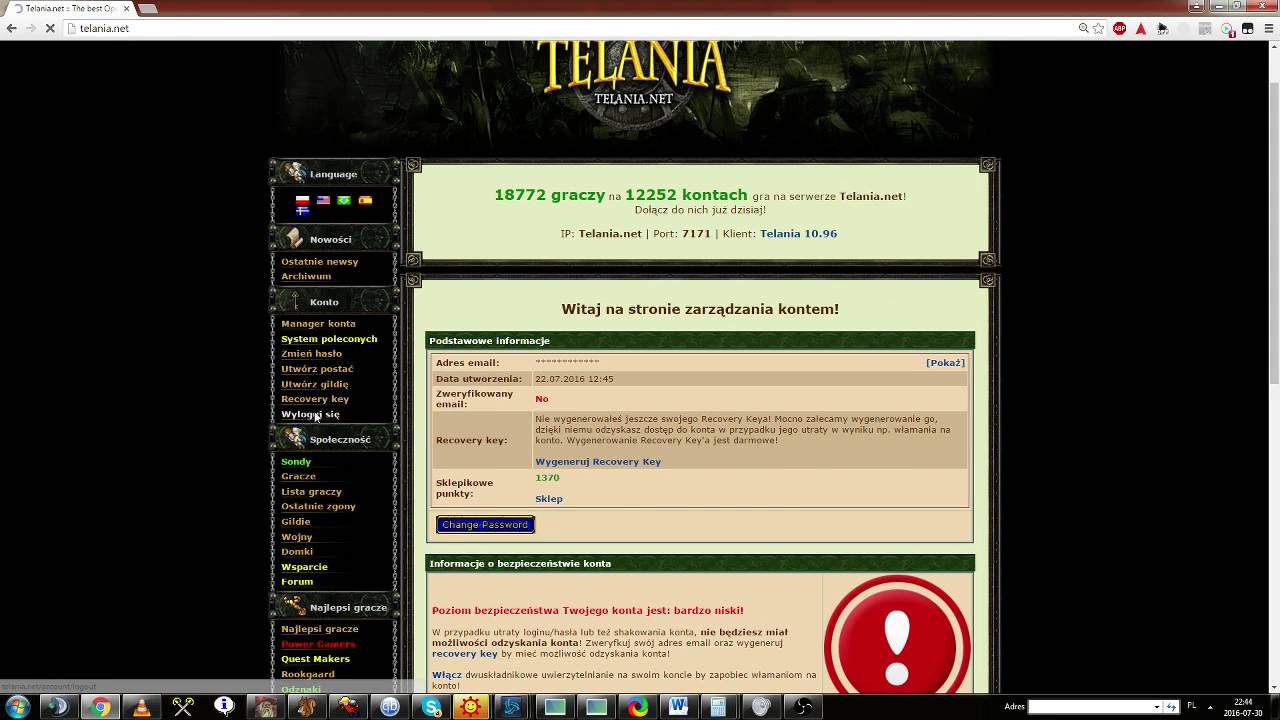Open the OBS taskbar icon

(803, 707)
